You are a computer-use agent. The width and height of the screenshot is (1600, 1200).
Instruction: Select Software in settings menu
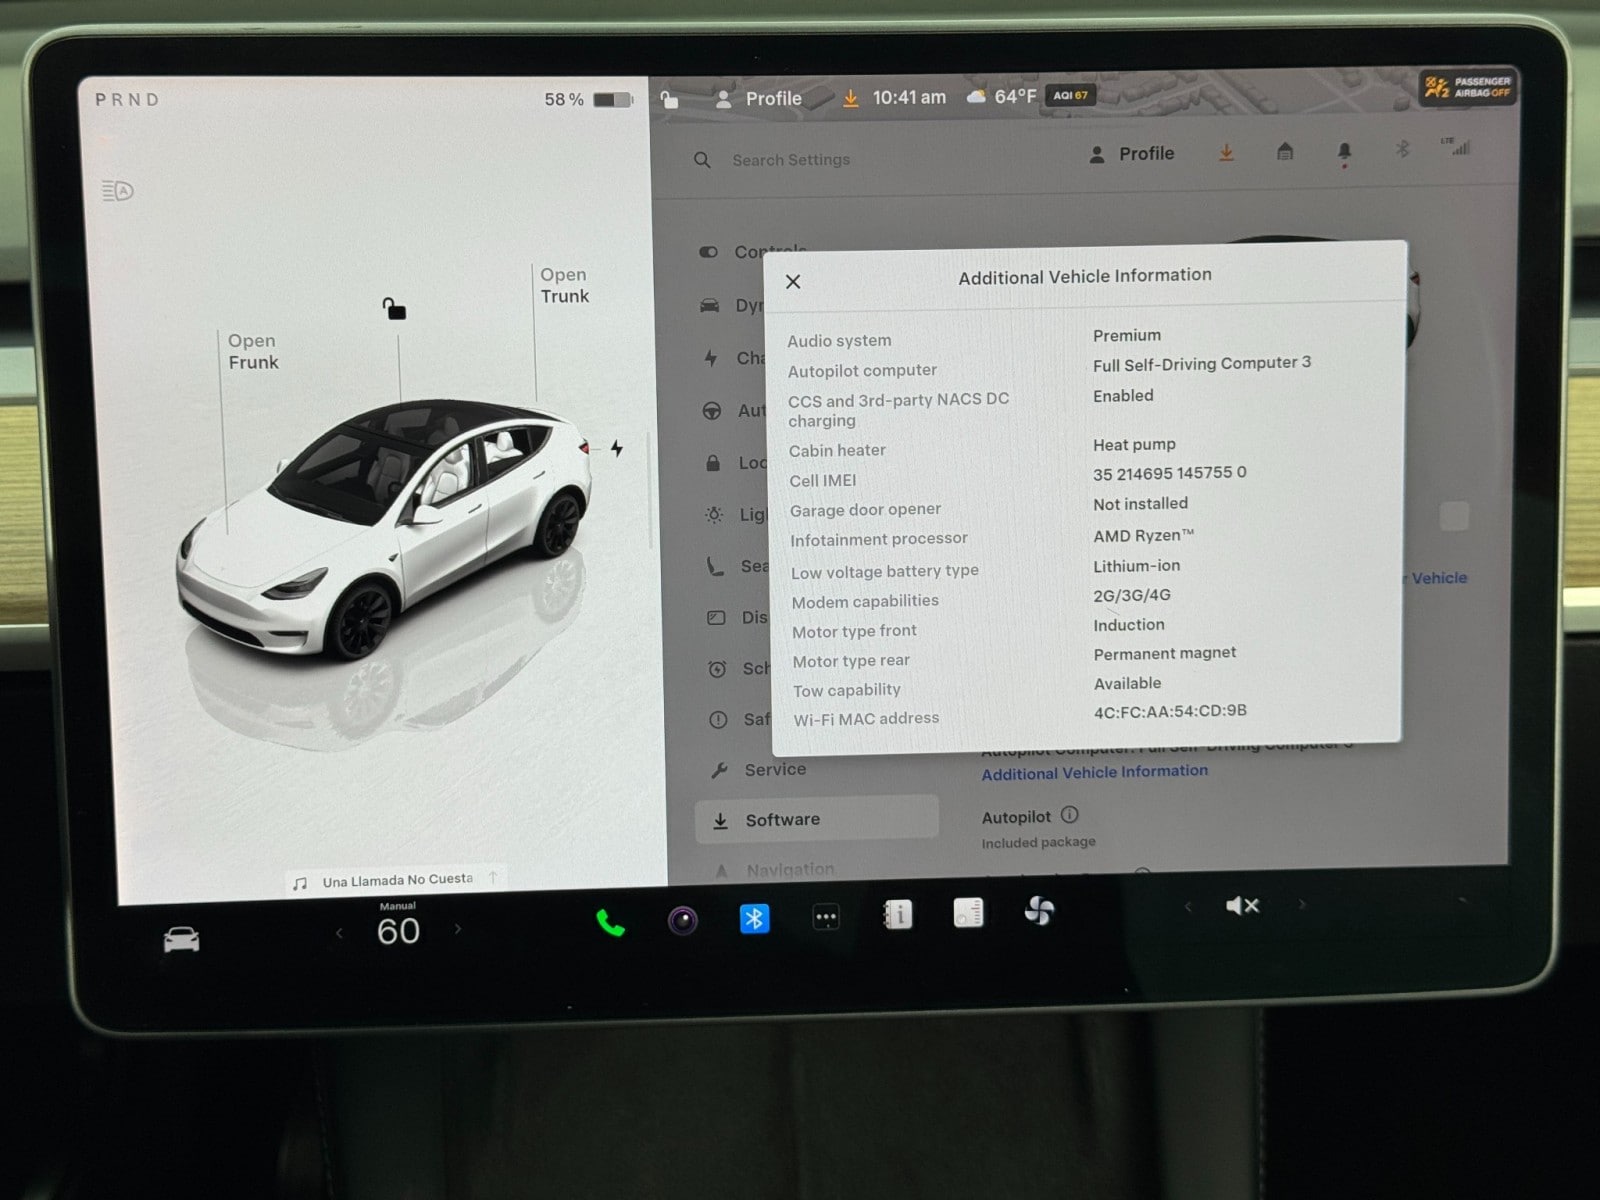tap(782, 820)
